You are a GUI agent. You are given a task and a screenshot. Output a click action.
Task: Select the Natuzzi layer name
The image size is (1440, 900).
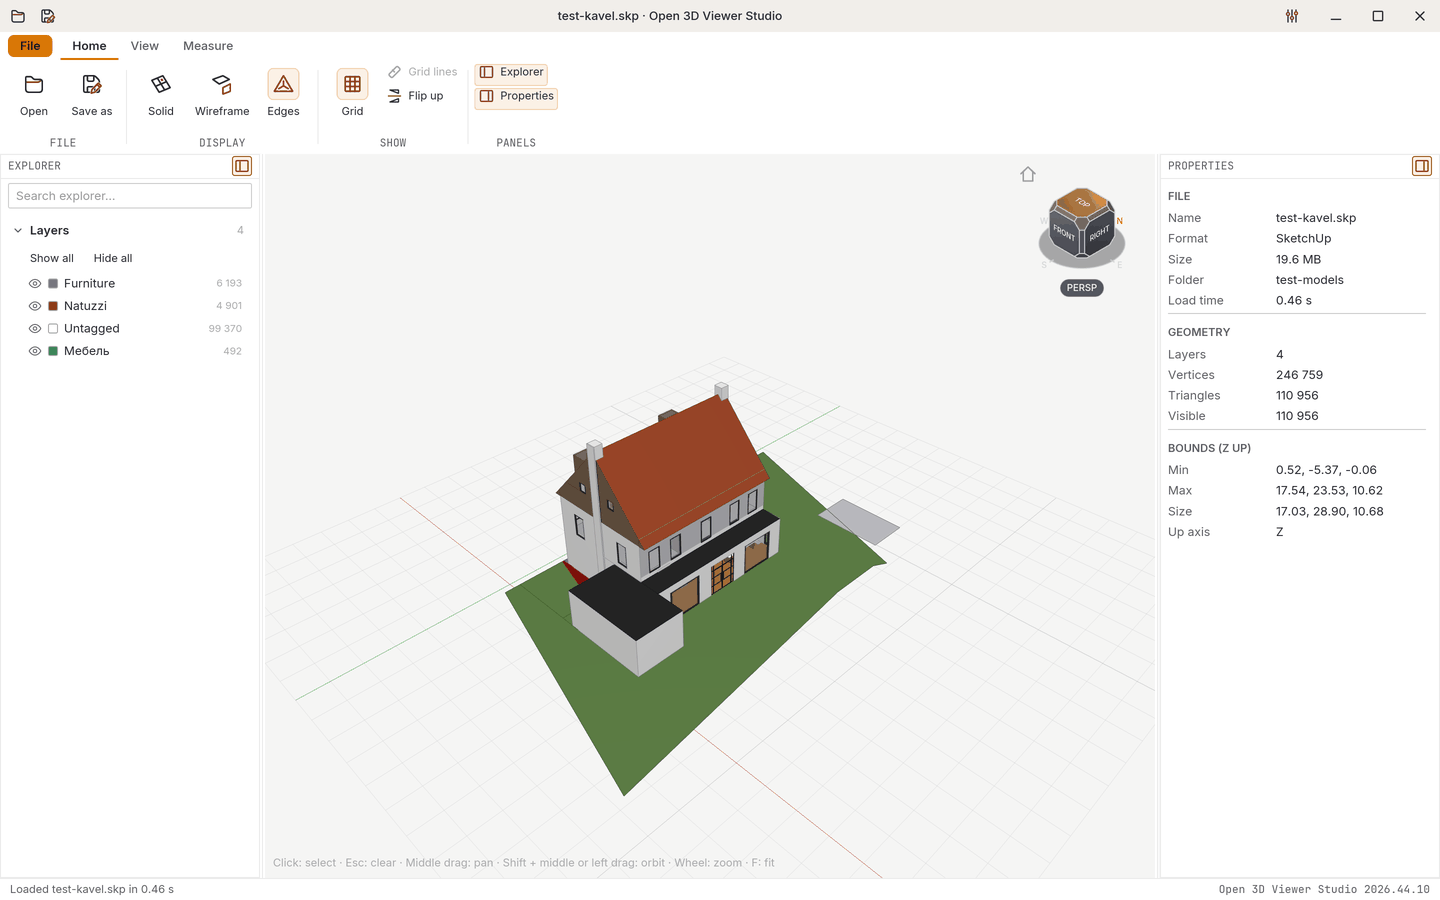pos(85,306)
